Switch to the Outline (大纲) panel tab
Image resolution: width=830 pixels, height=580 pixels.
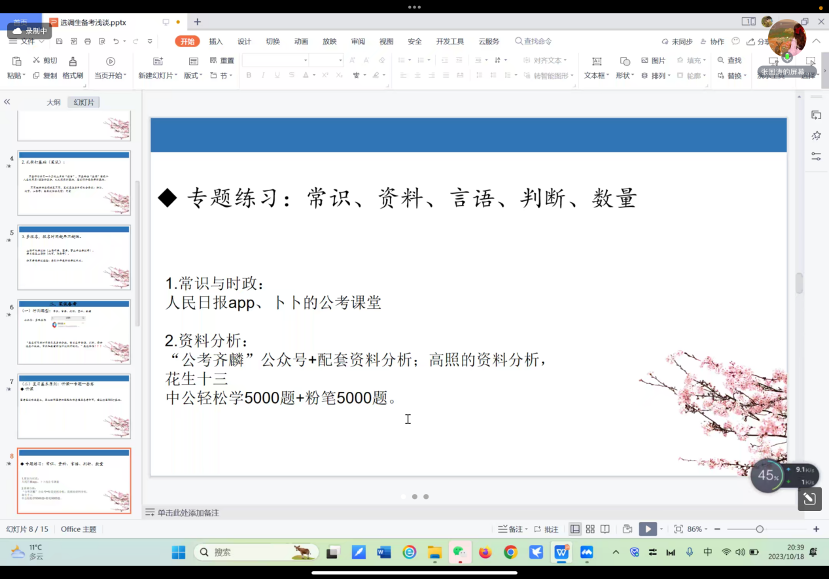pyautogui.click(x=53, y=102)
